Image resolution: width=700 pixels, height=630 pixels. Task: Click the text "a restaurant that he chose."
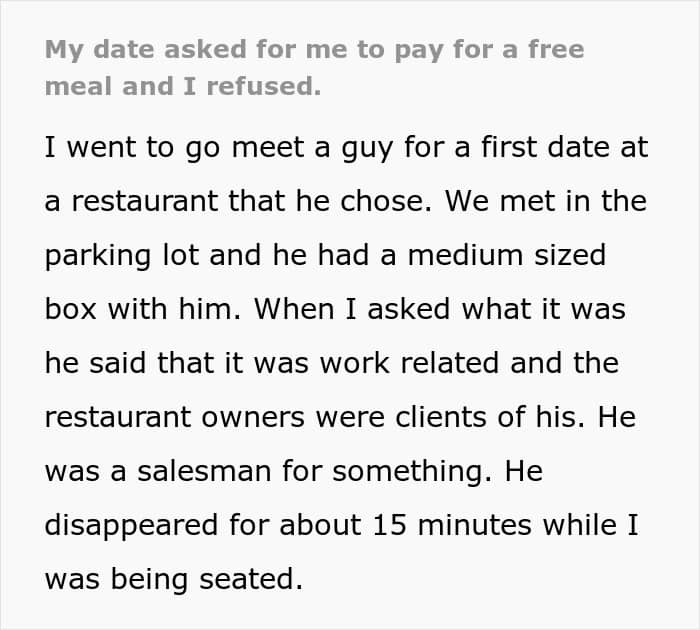pos(238,201)
